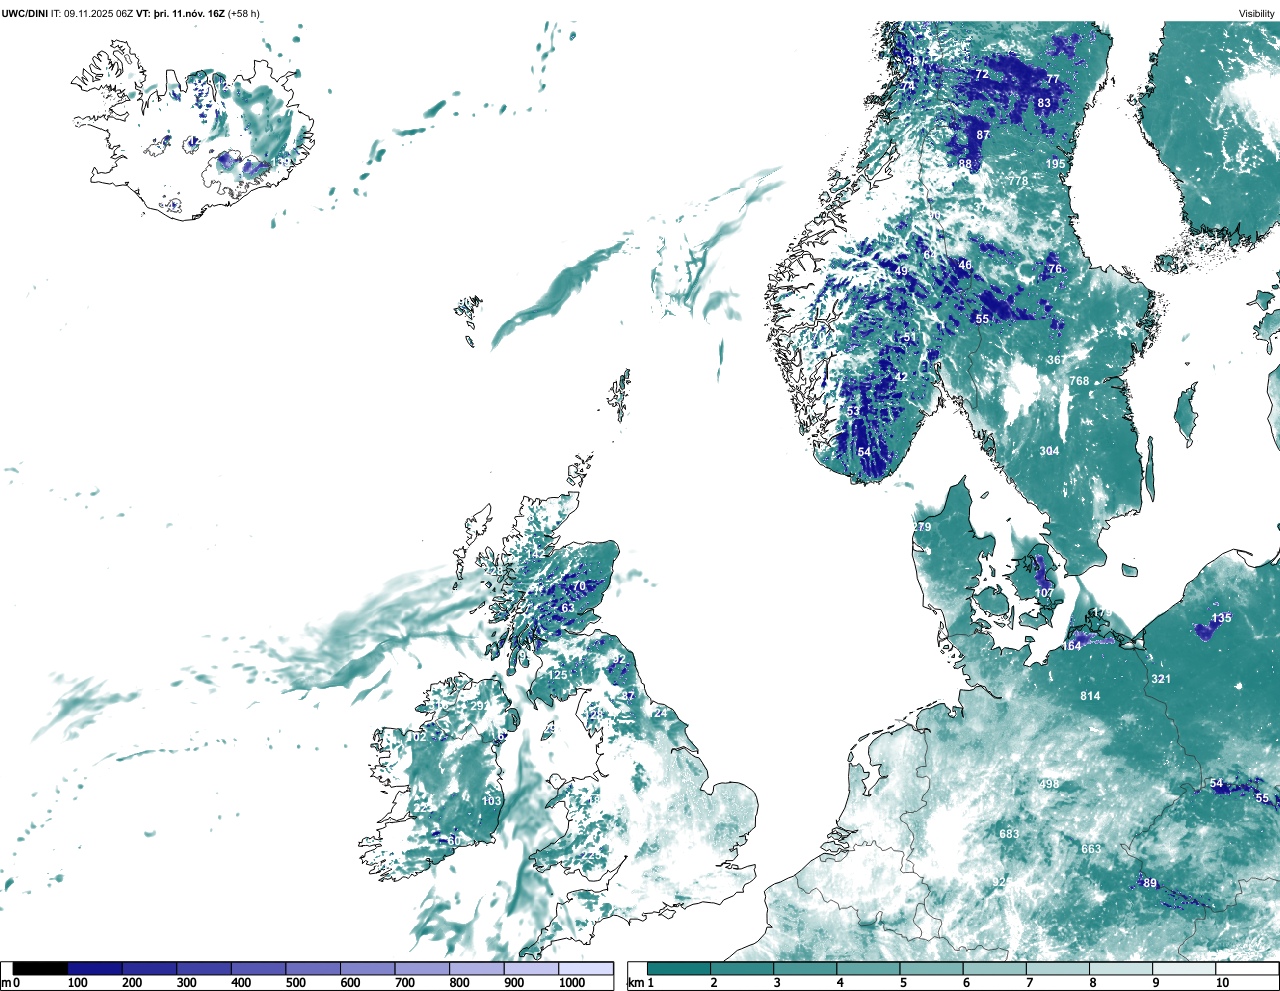Click visibility value '814' over northern Germany

pos(1090,696)
